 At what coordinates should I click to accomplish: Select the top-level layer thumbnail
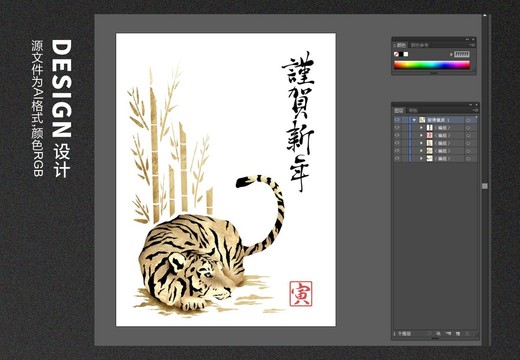point(422,120)
